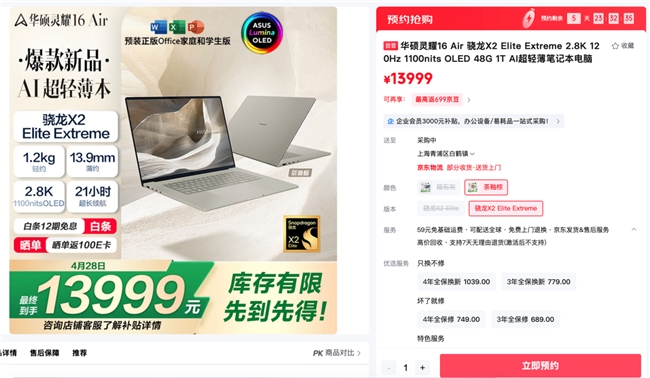Click the PowerPoint icon in product image

click(x=196, y=27)
